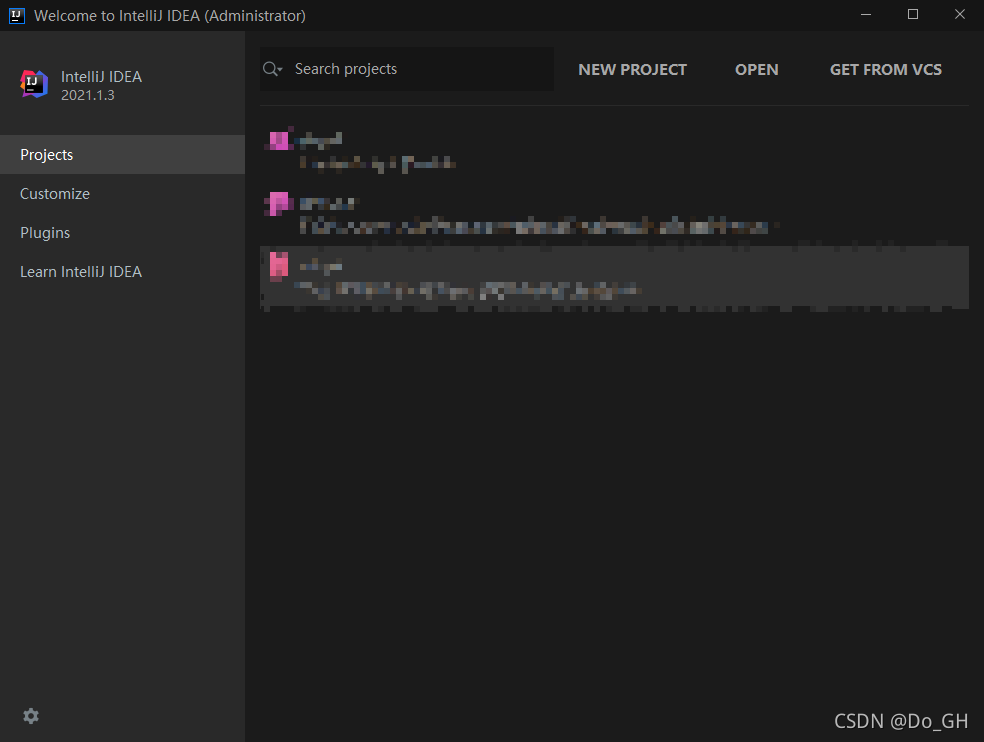Open the settings gear options menu

[x=31, y=716]
